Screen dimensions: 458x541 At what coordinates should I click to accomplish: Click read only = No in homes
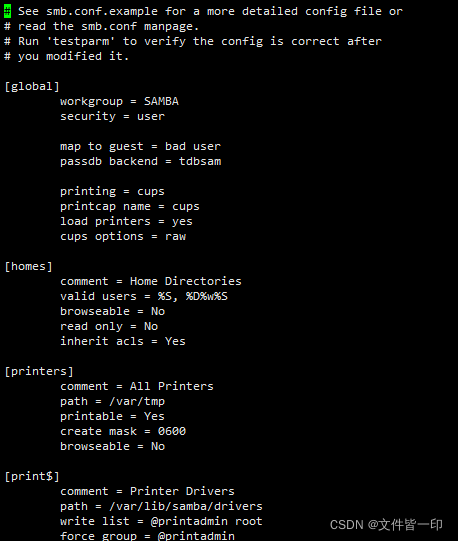click(x=109, y=326)
